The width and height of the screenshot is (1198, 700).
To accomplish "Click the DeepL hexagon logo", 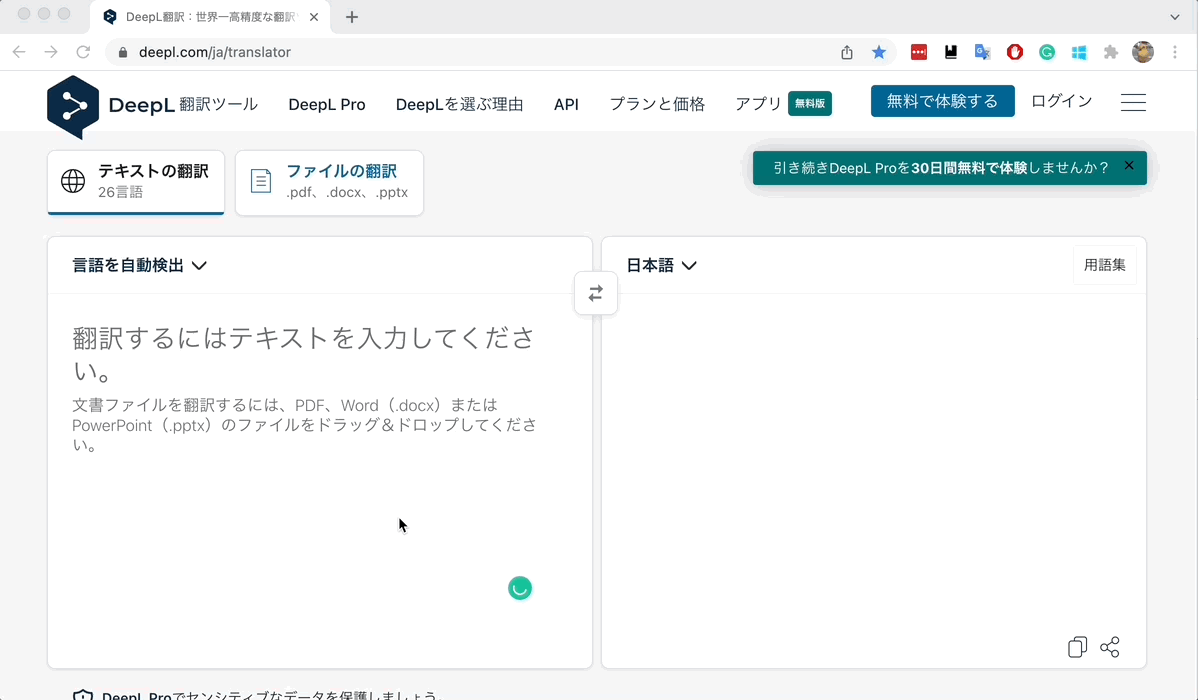I will pyautogui.click(x=73, y=106).
